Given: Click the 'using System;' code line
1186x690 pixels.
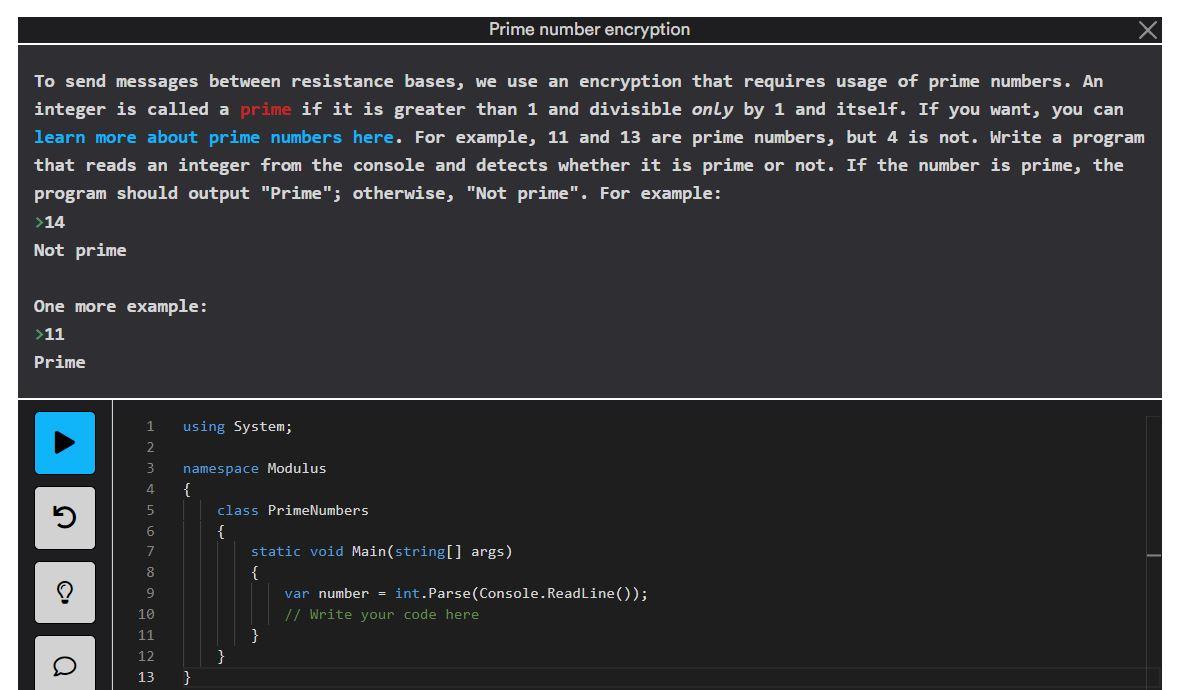Looking at the screenshot, I should pos(238,427).
